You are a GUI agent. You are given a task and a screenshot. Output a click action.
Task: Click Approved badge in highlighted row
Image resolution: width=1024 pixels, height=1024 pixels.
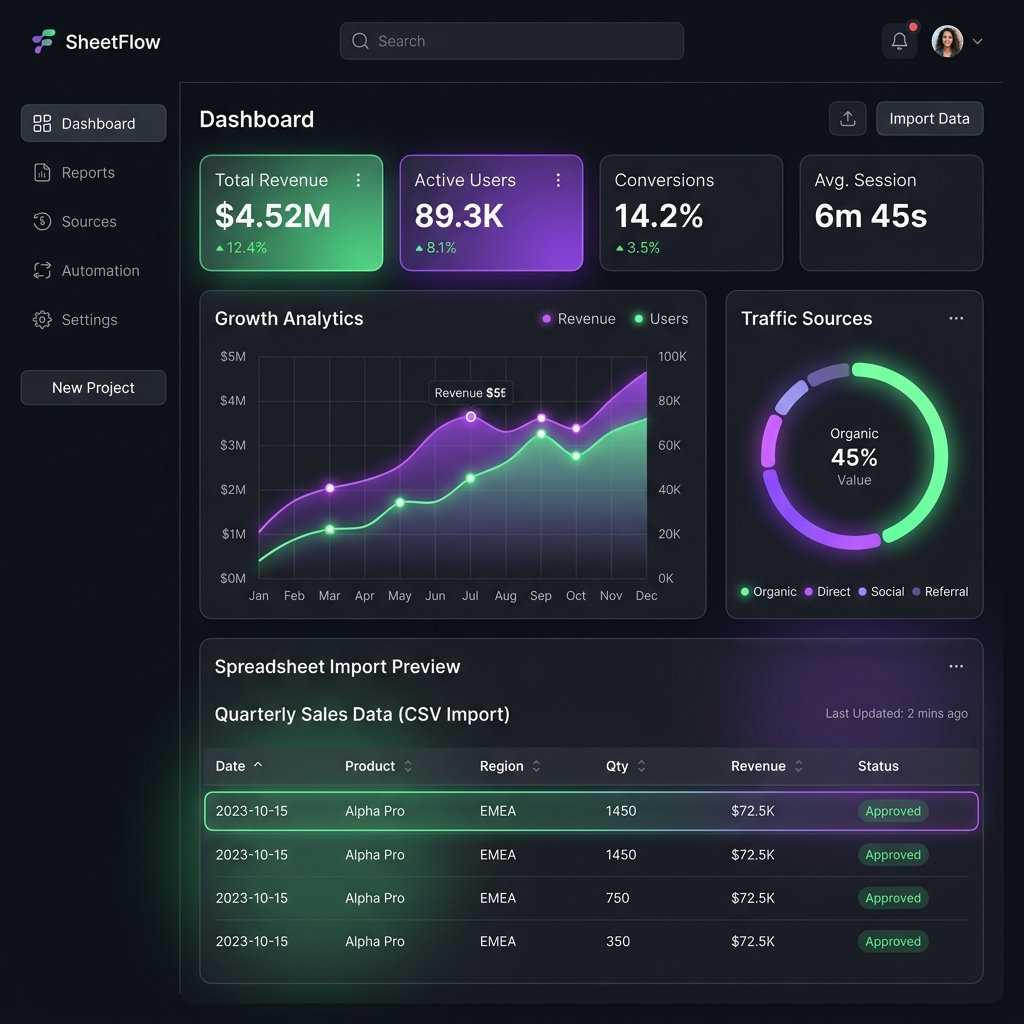click(x=892, y=811)
